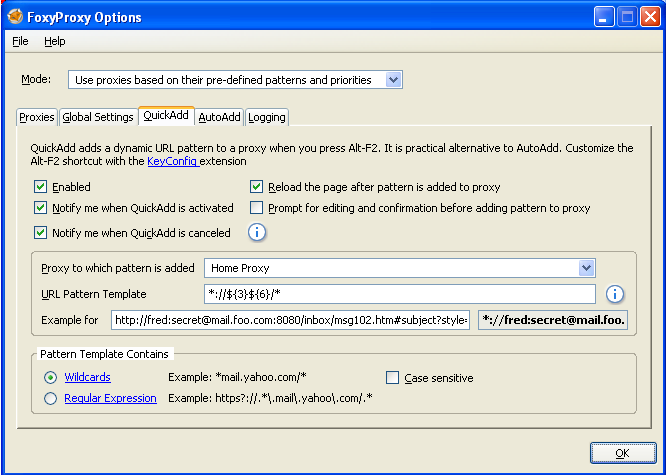Minimize the FoxyProxy Options window
The image size is (666, 475).
[604, 17]
